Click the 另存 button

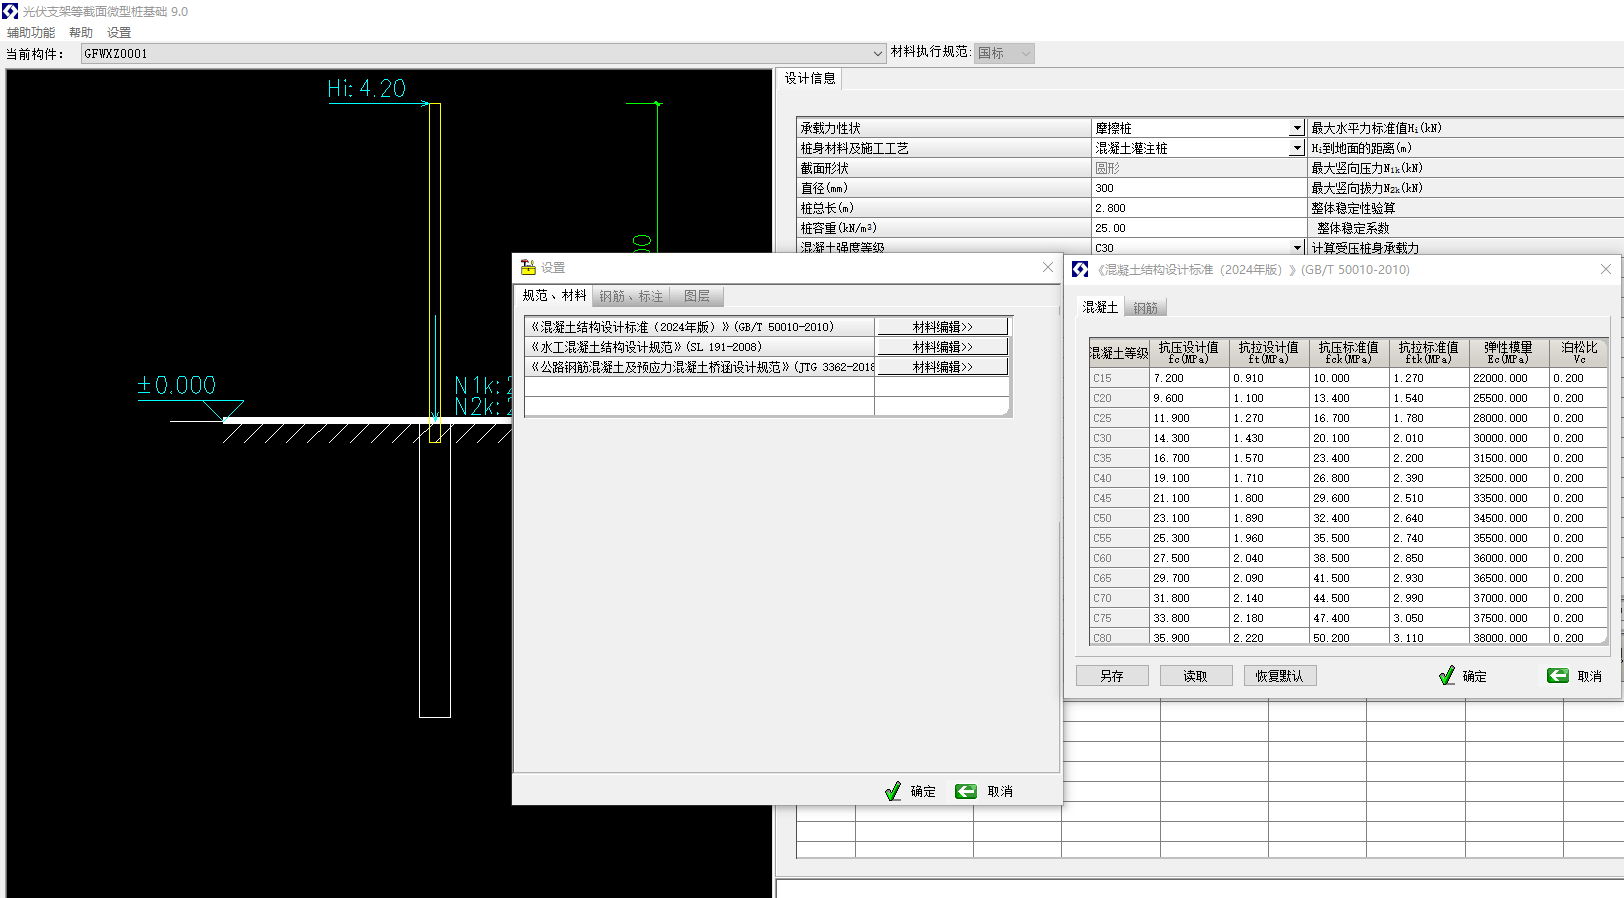[1111, 676]
